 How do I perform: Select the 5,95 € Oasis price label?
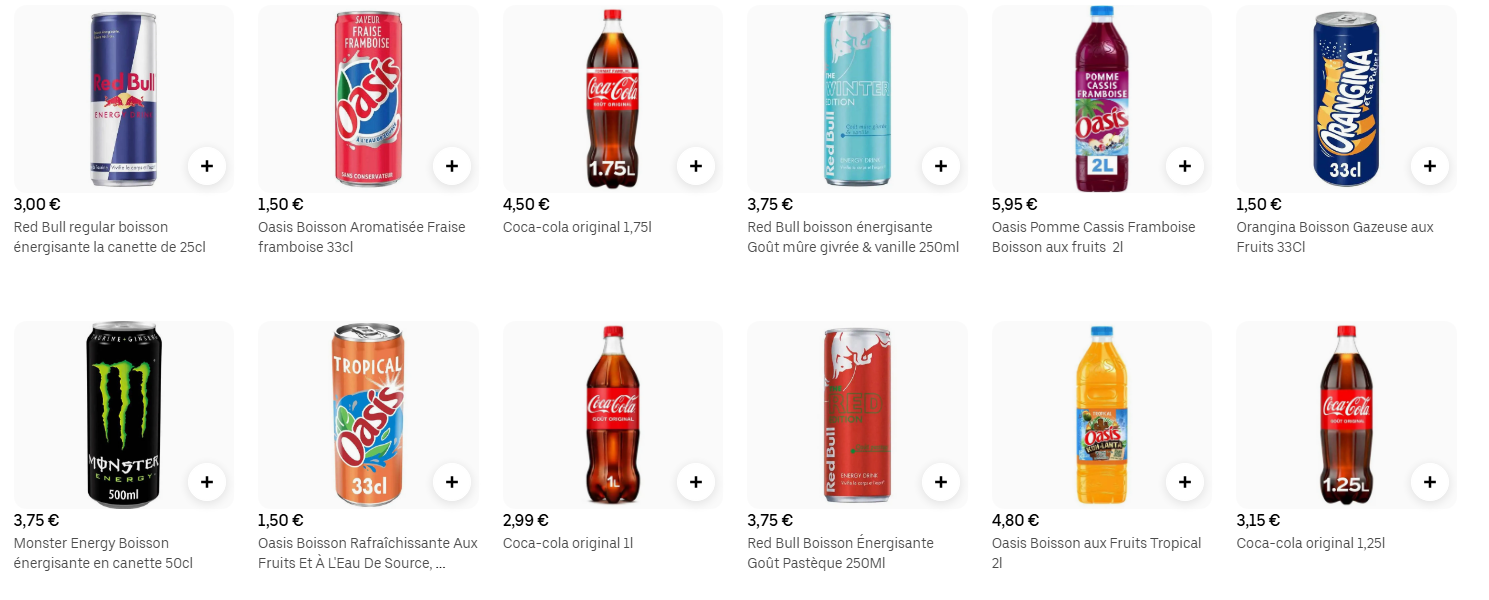[1015, 204]
